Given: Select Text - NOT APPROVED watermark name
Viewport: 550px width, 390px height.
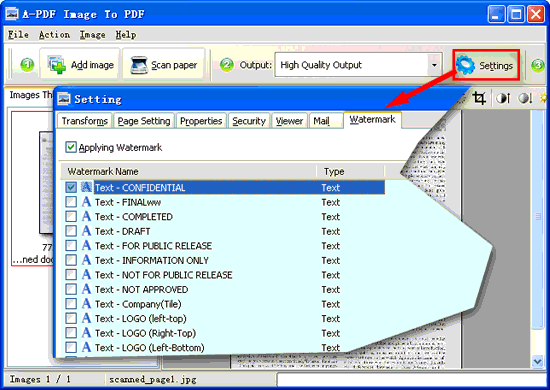Looking at the screenshot, I should click(x=141, y=290).
